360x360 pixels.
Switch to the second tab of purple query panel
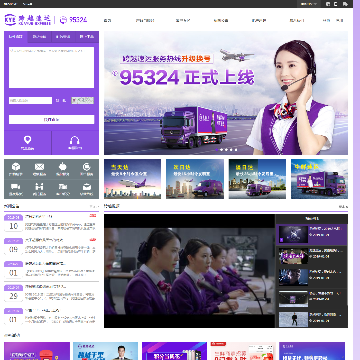click(40, 37)
